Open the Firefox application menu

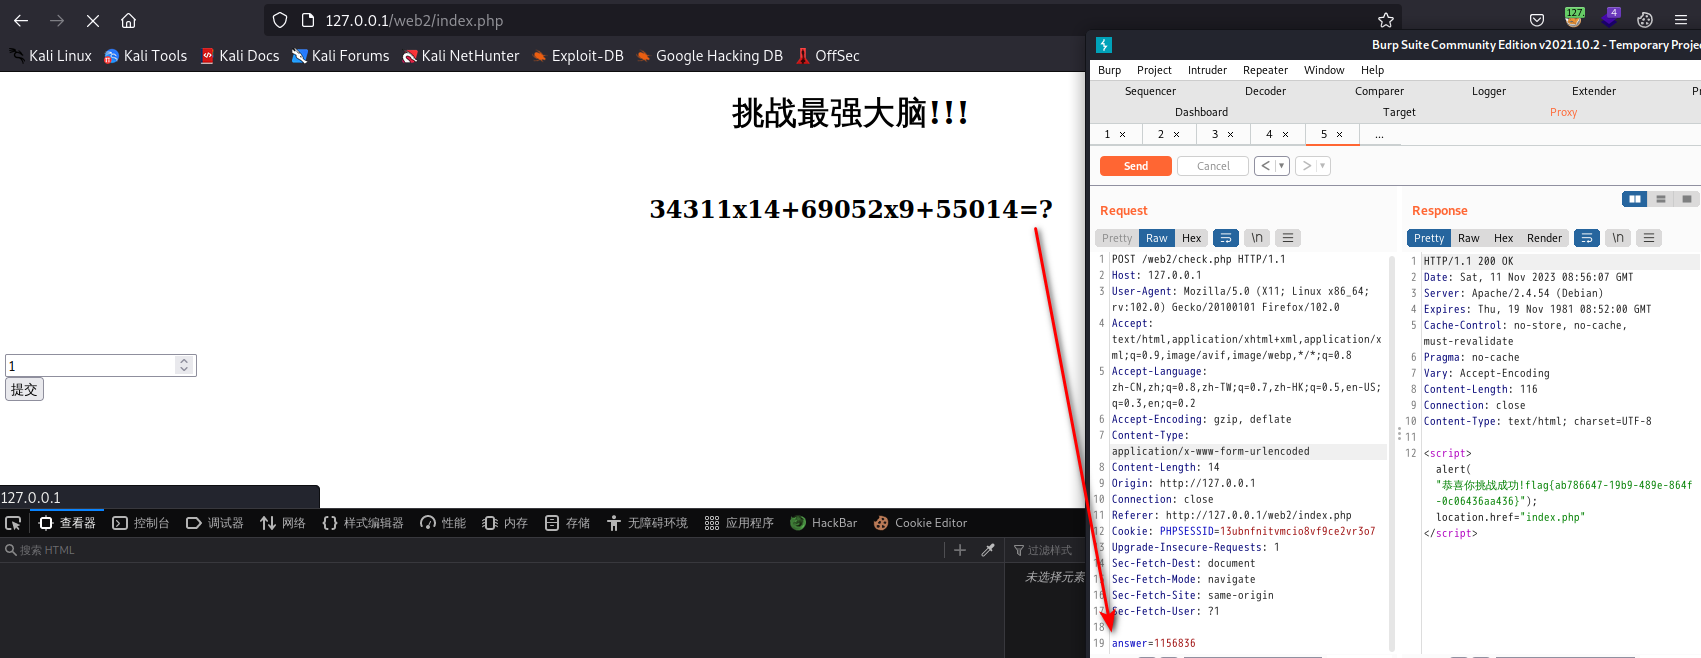1681,20
